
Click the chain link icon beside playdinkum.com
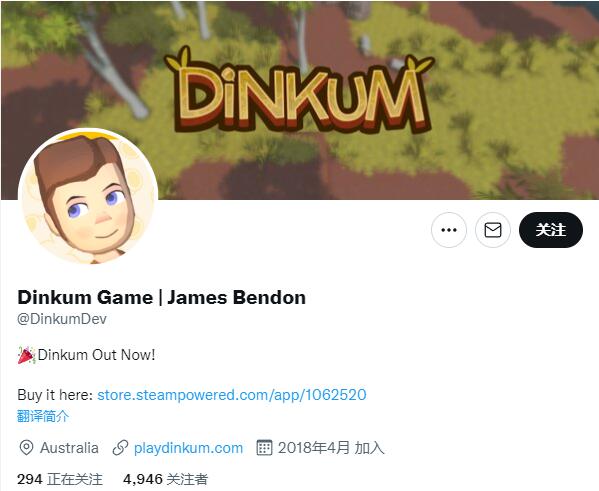[120, 448]
